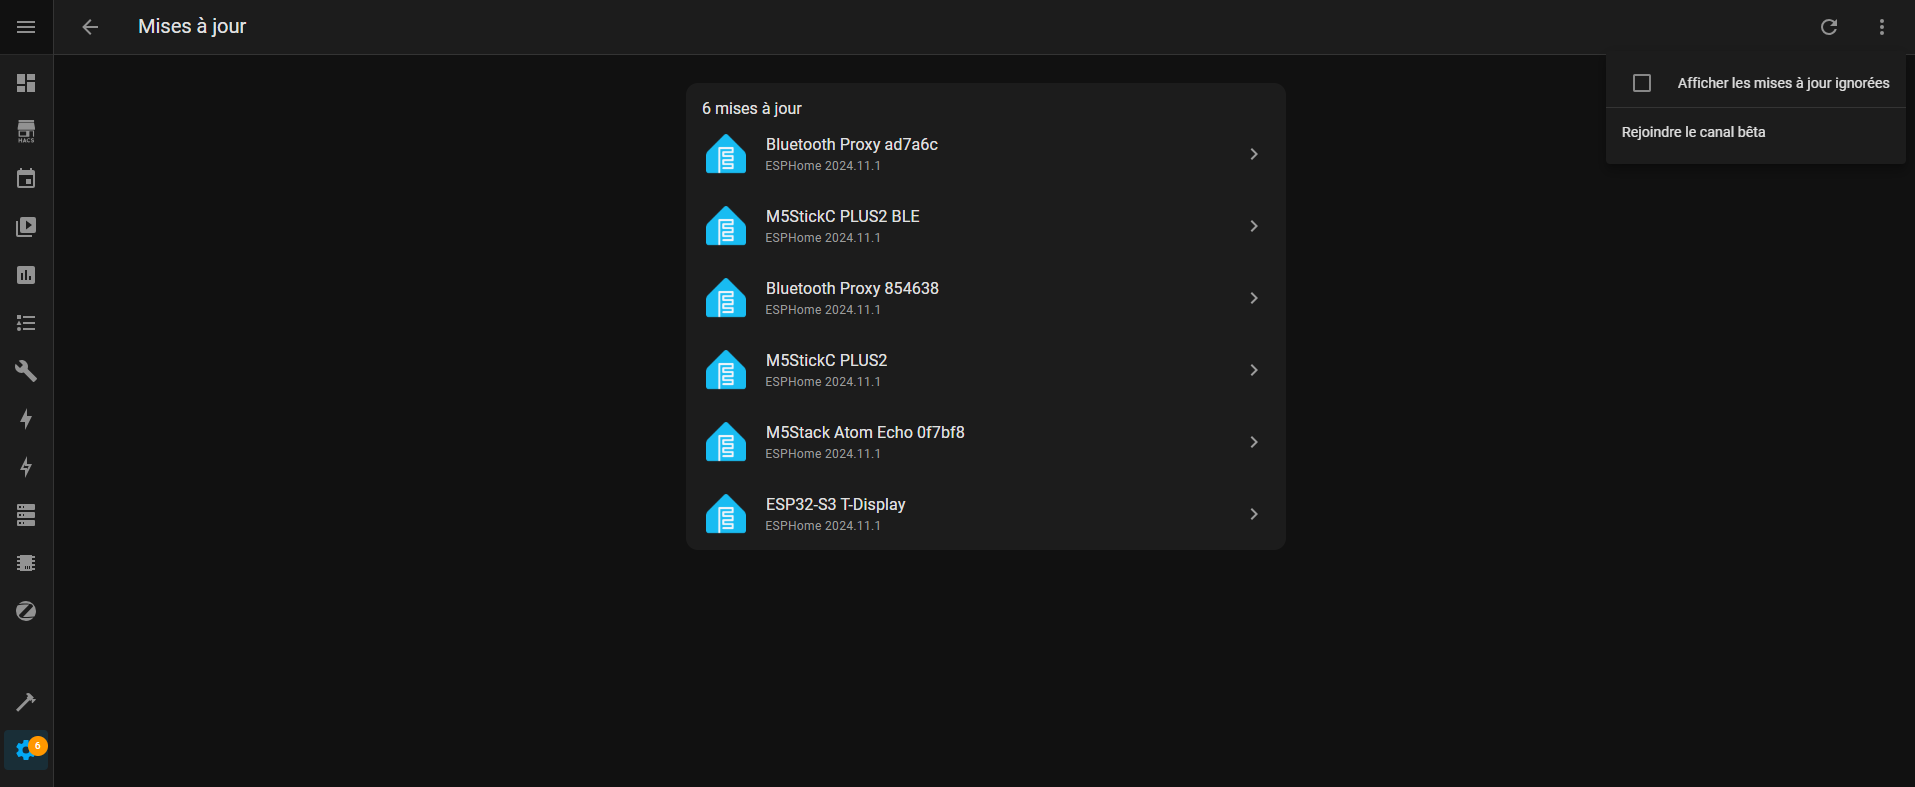Open the Zigbee Z circle sidebar icon
Screen dimensions: 1915x787
pyautogui.click(x=26, y=611)
